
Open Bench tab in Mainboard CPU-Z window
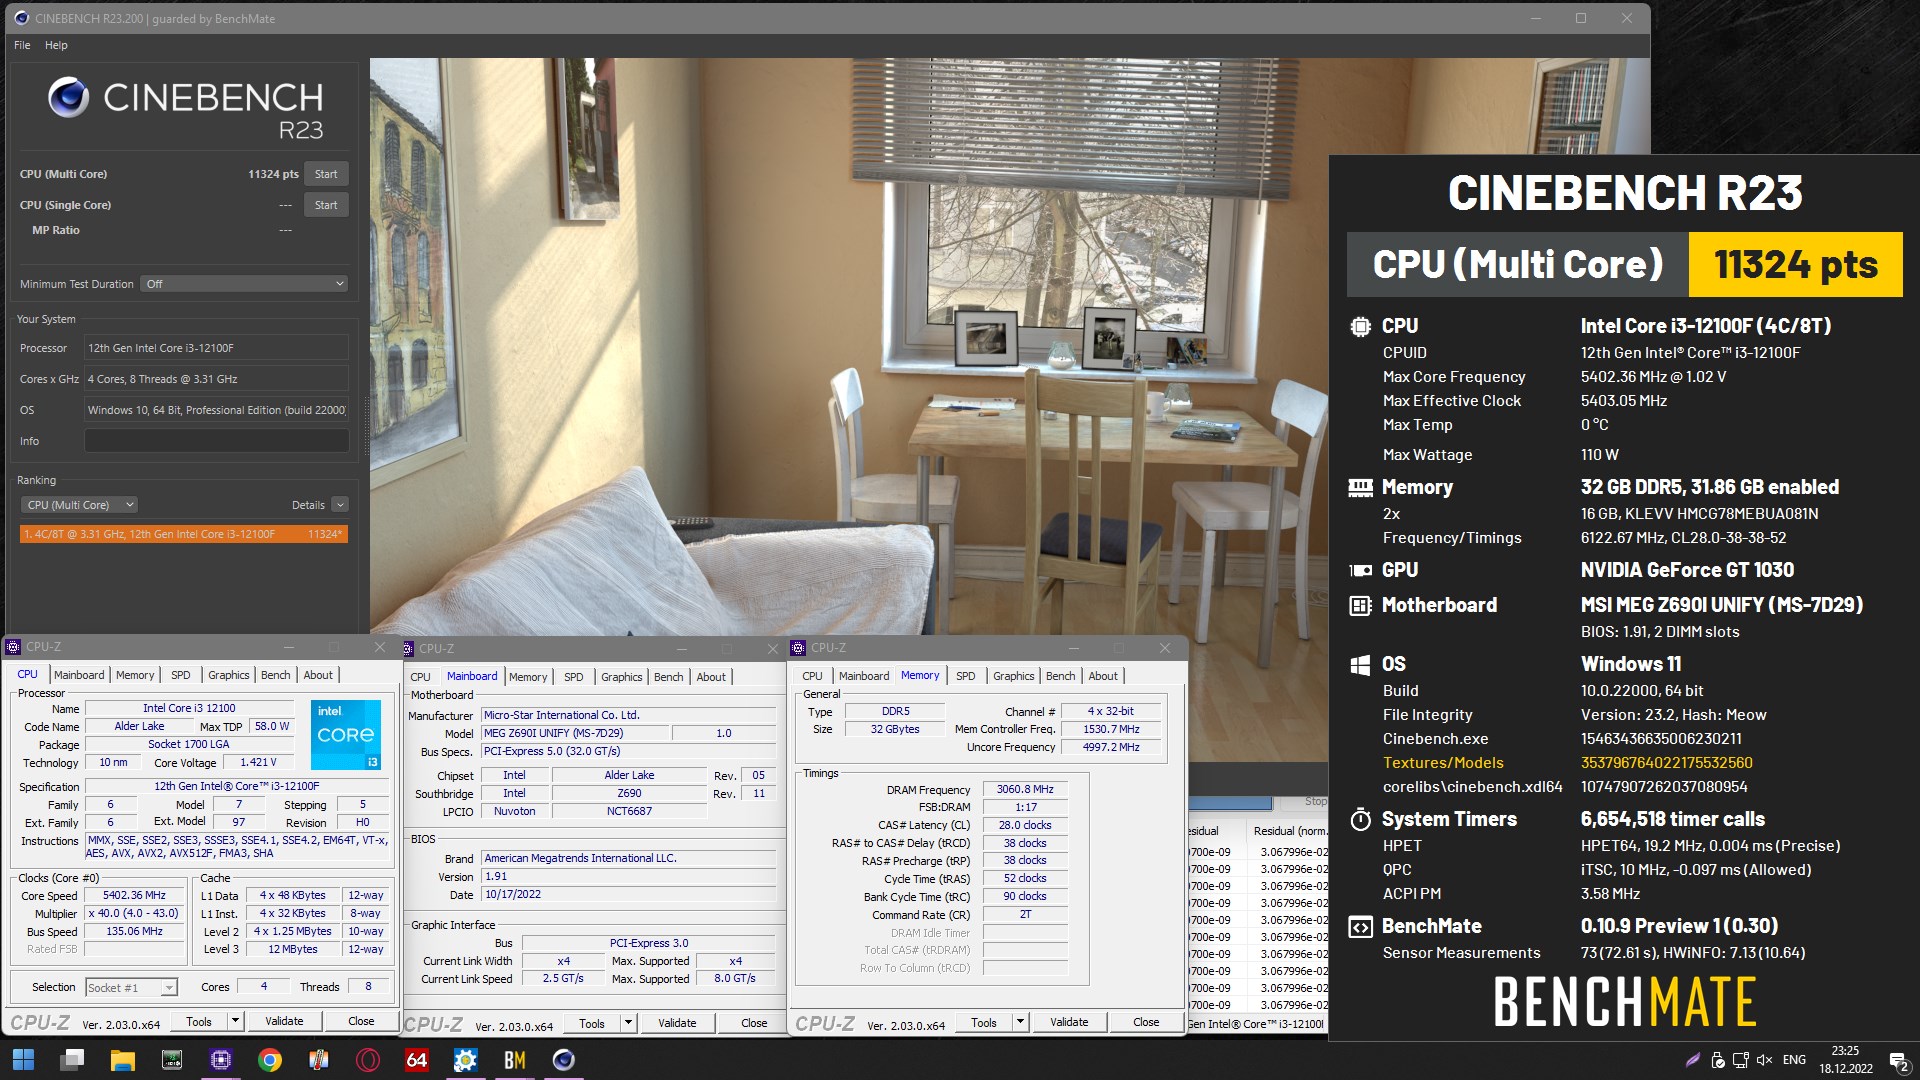(668, 677)
